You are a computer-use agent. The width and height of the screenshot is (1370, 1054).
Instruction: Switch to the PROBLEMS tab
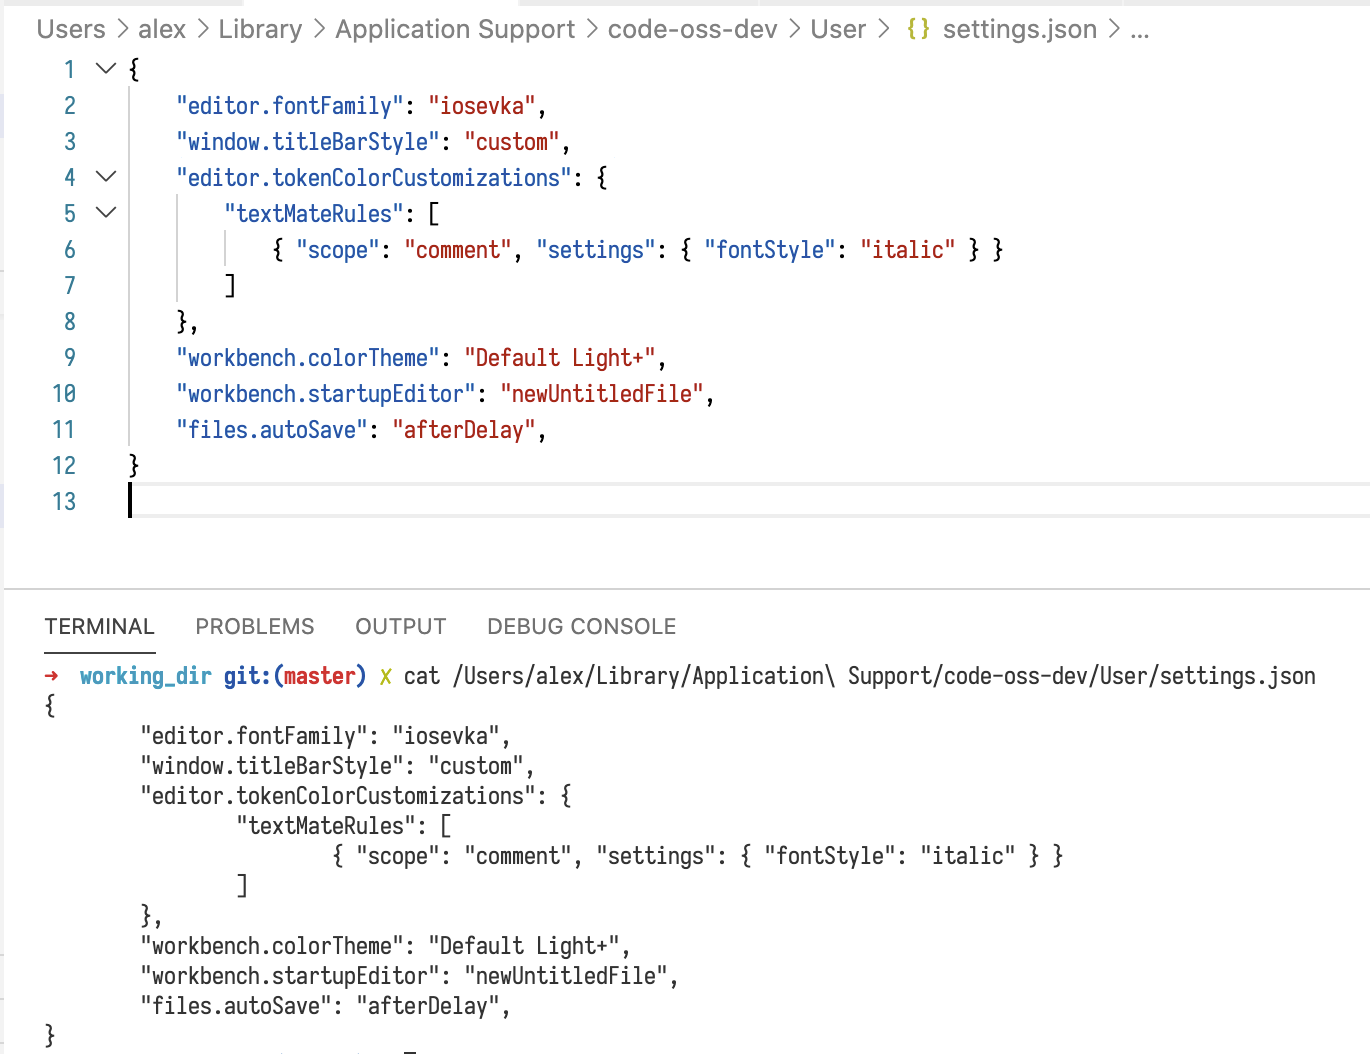click(x=254, y=626)
